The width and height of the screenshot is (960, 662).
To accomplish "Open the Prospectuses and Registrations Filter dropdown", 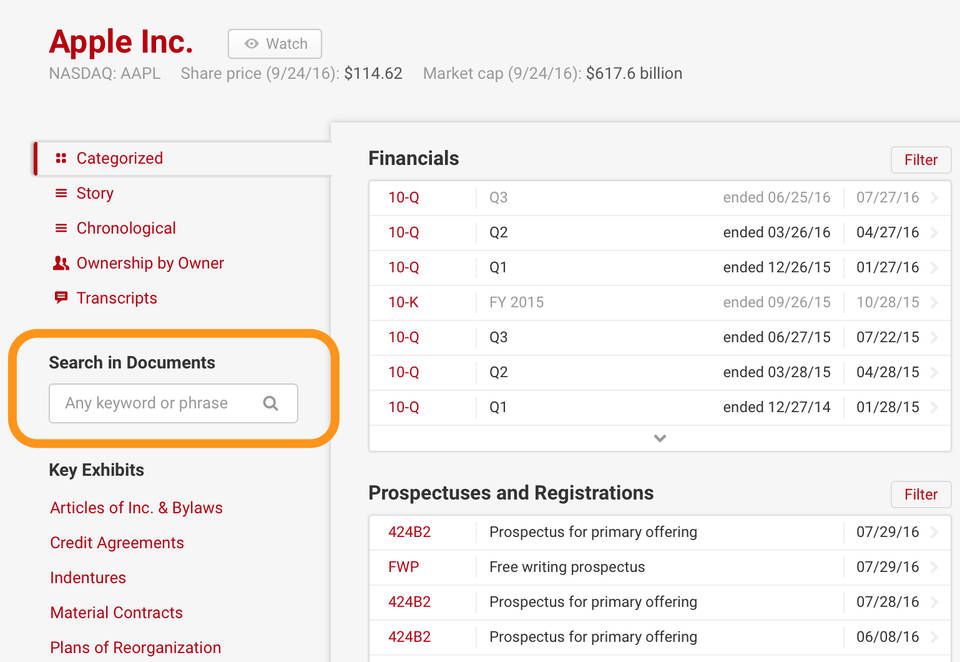I will click(x=920, y=494).
